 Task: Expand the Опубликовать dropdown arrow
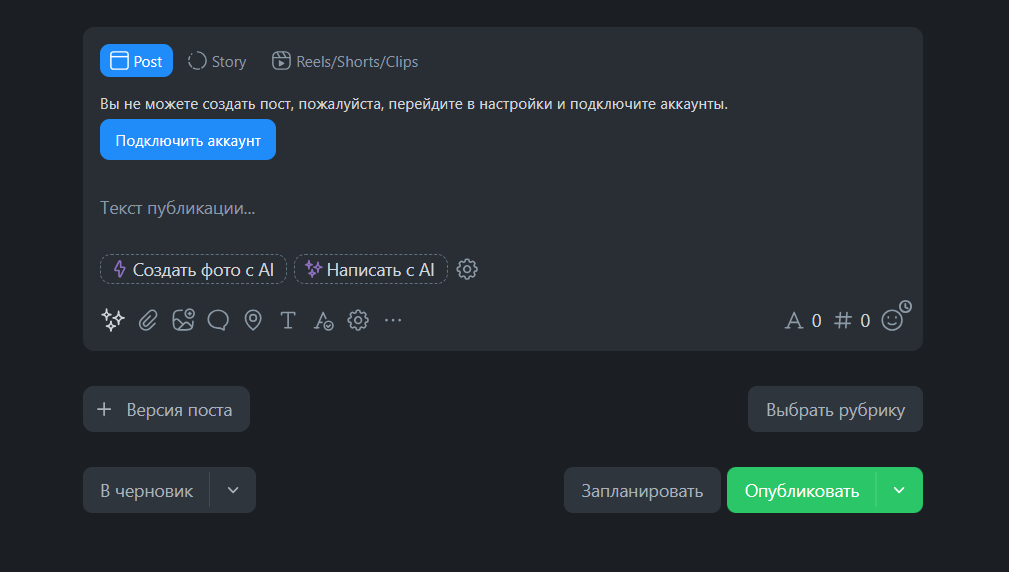[899, 490]
